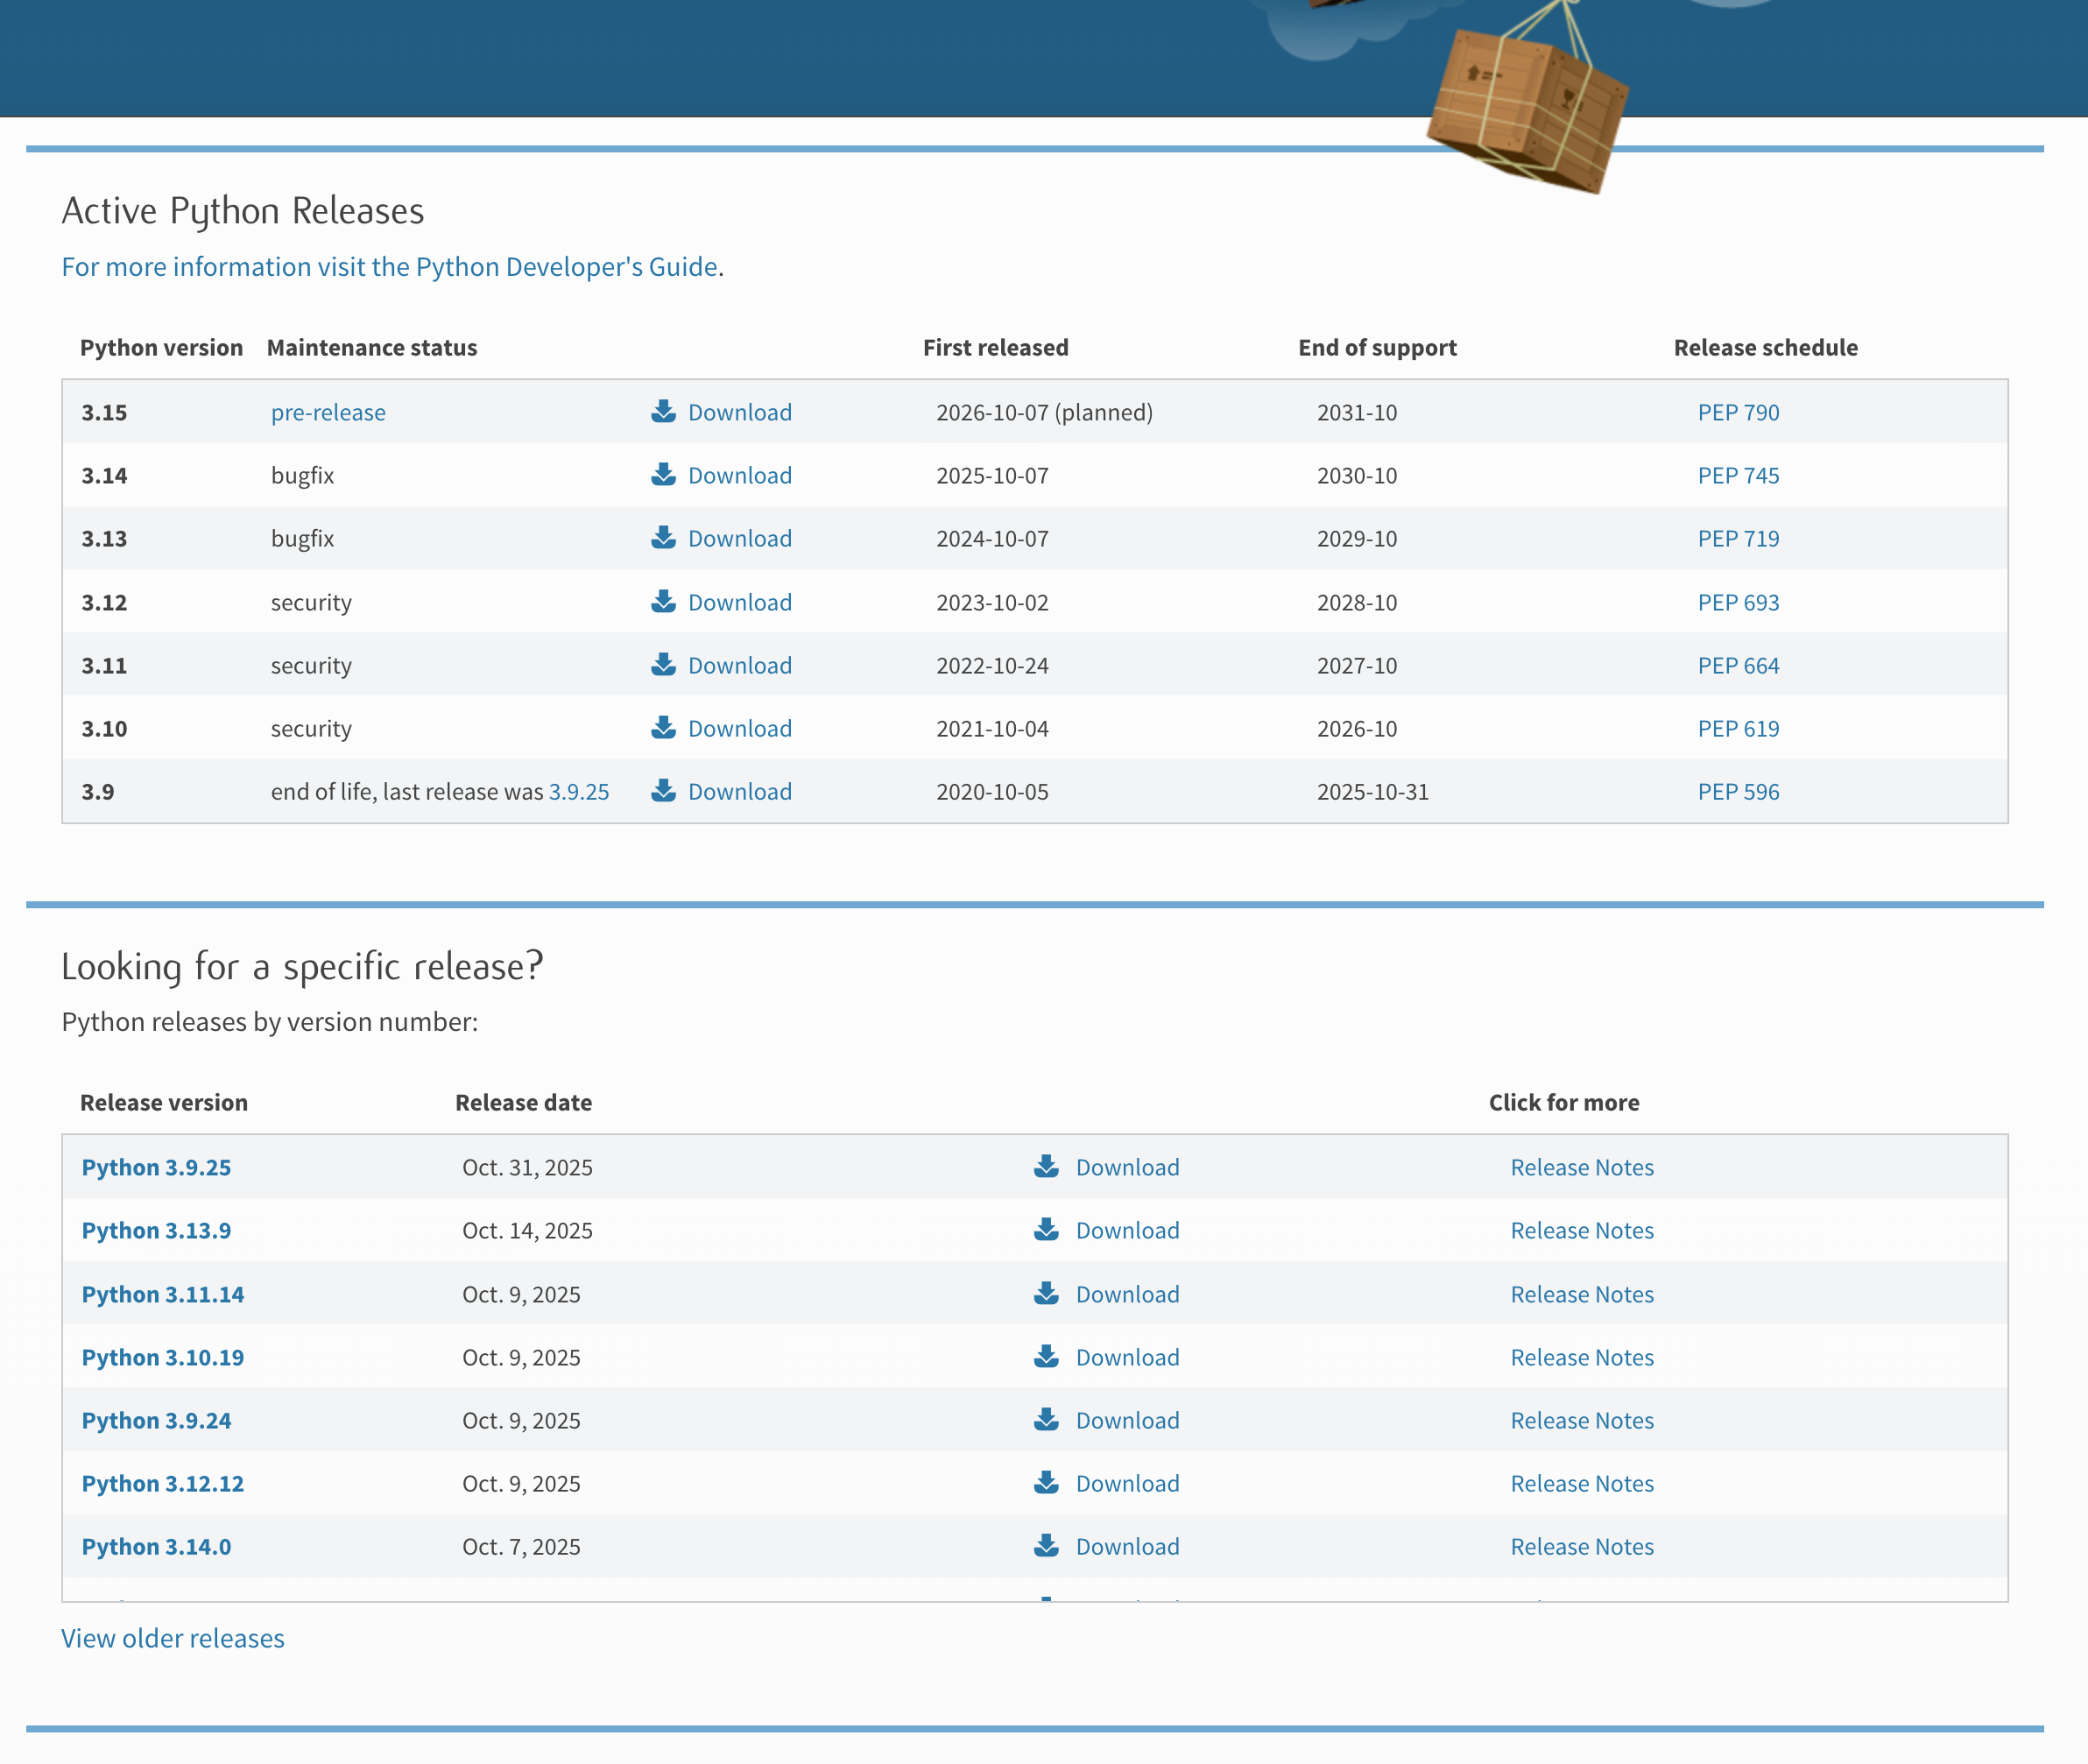Click download icon for Python 3.9.25 release
The height and width of the screenshot is (1764, 2088).
pyautogui.click(x=1046, y=1166)
